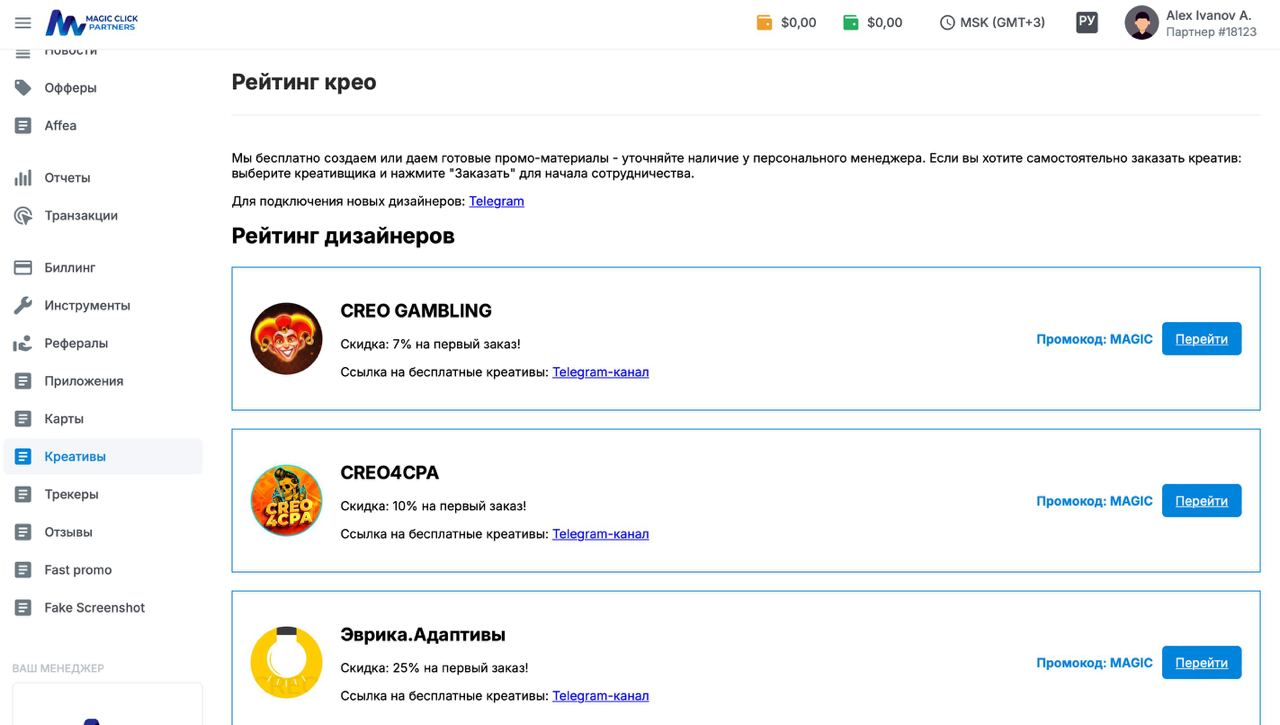
Task: Open CREO GAMBLING joker logo
Action: click(x=286, y=339)
